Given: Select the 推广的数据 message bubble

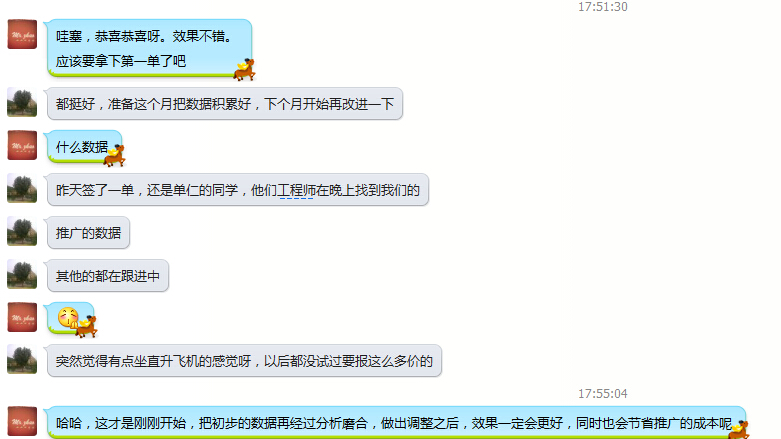Looking at the screenshot, I should (x=88, y=233).
